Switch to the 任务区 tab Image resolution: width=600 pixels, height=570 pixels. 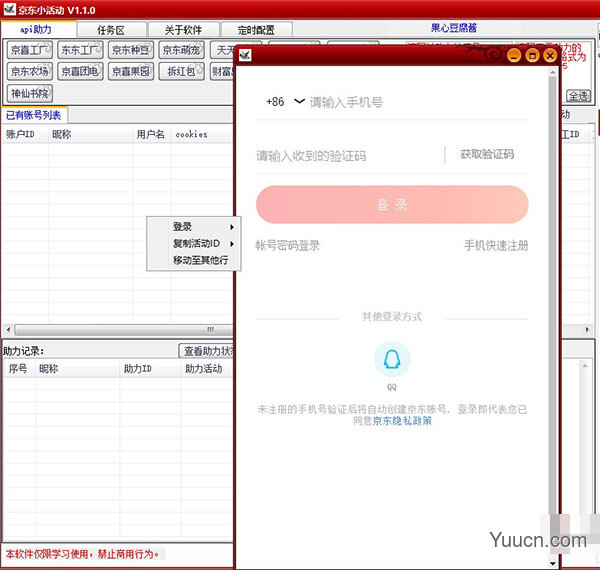coord(111,30)
